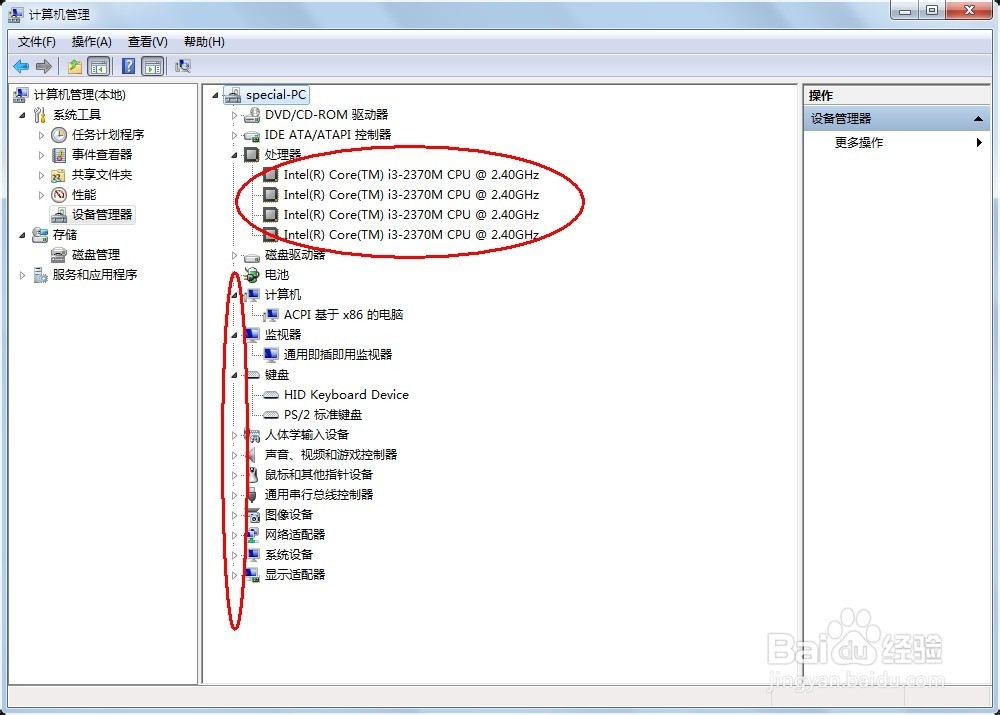Image resolution: width=1000 pixels, height=715 pixels.
Task: Select HID Keyboard Device
Action: 346,395
